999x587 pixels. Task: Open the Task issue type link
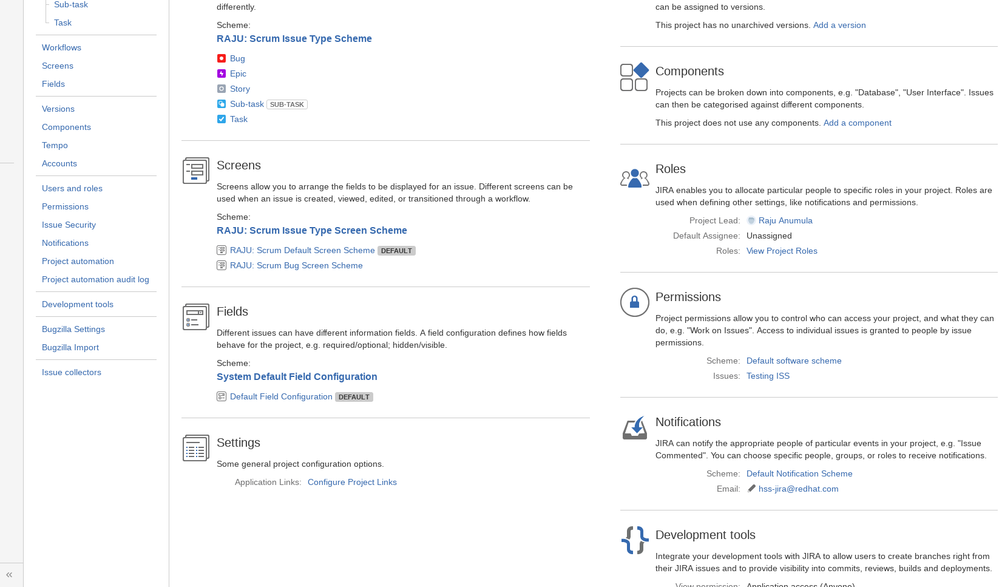point(238,119)
